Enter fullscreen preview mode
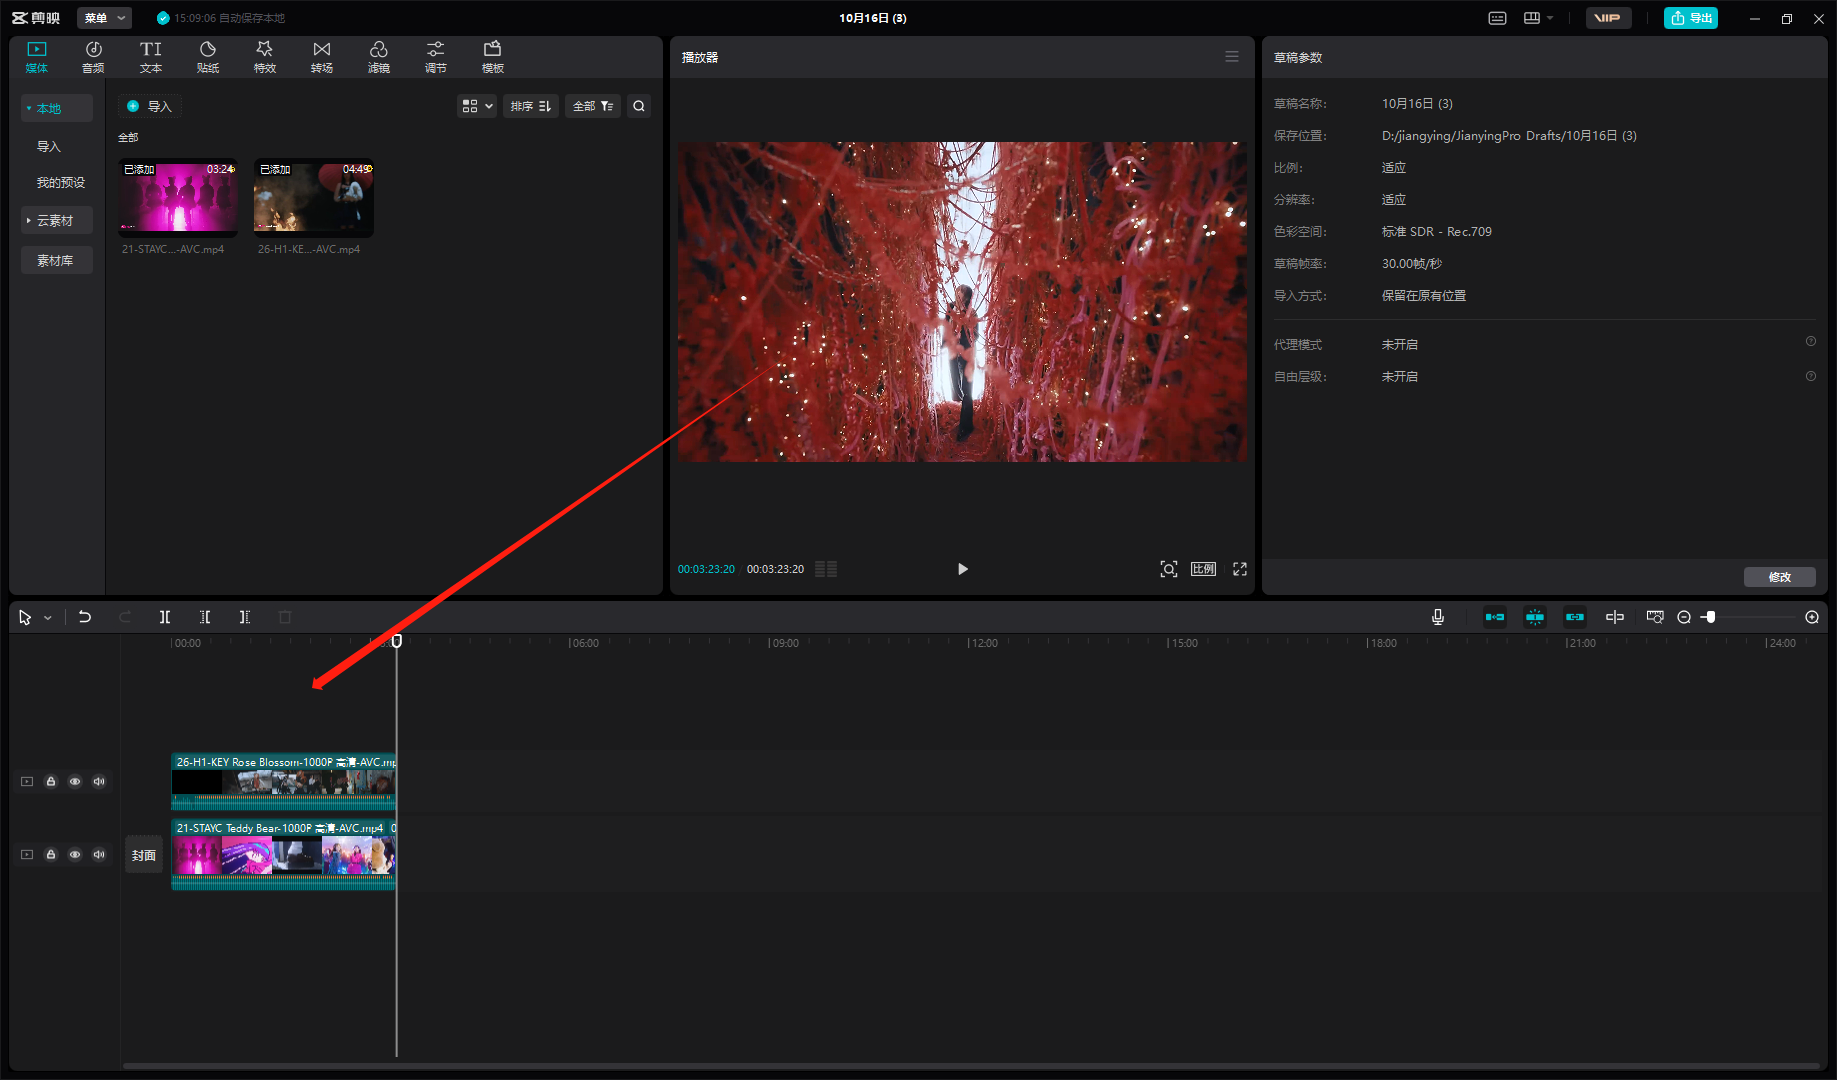The image size is (1837, 1080). point(1240,569)
